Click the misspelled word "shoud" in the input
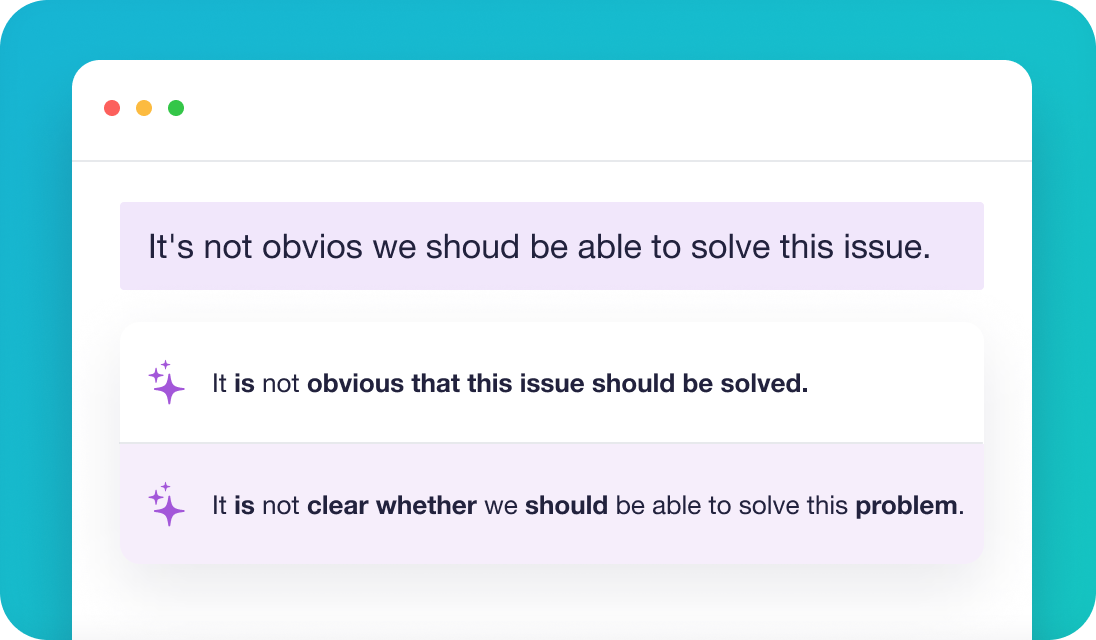Image resolution: width=1096 pixels, height=640 pixels. tap(465, 247)
